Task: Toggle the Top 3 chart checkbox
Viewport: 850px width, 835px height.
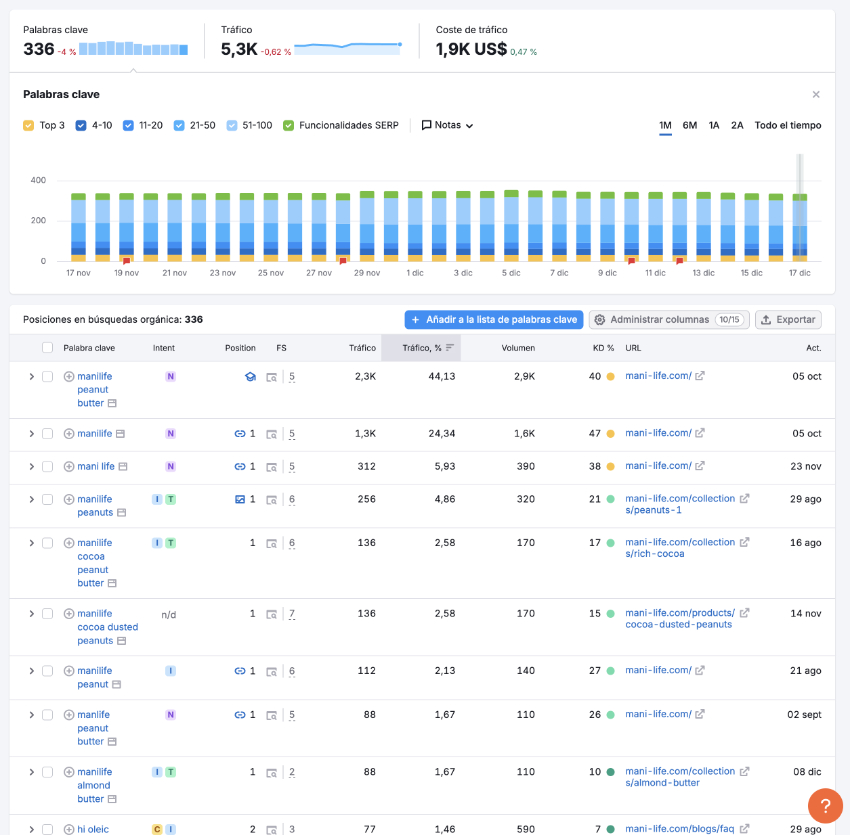Action: point(29,125)
